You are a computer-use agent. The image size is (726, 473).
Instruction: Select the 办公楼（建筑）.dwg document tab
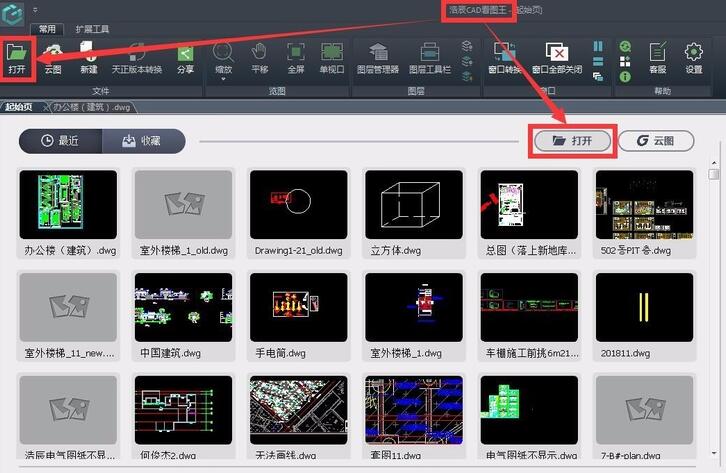(92, 107)
